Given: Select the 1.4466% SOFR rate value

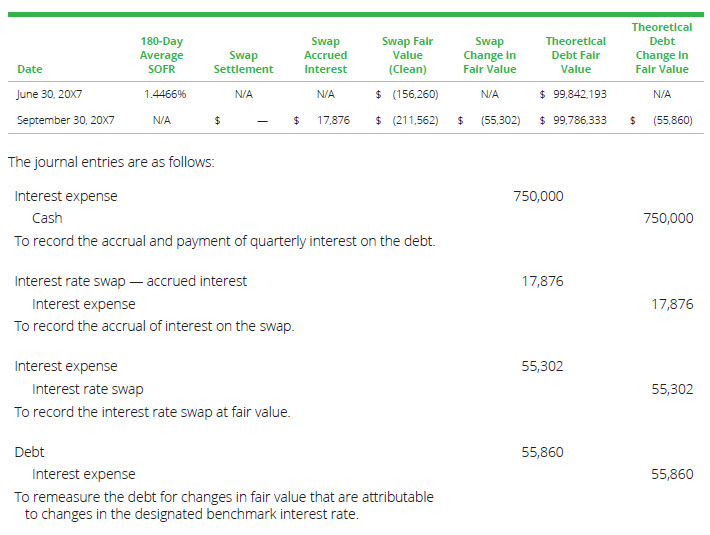Looking at the screenshot, I should 165,94.
